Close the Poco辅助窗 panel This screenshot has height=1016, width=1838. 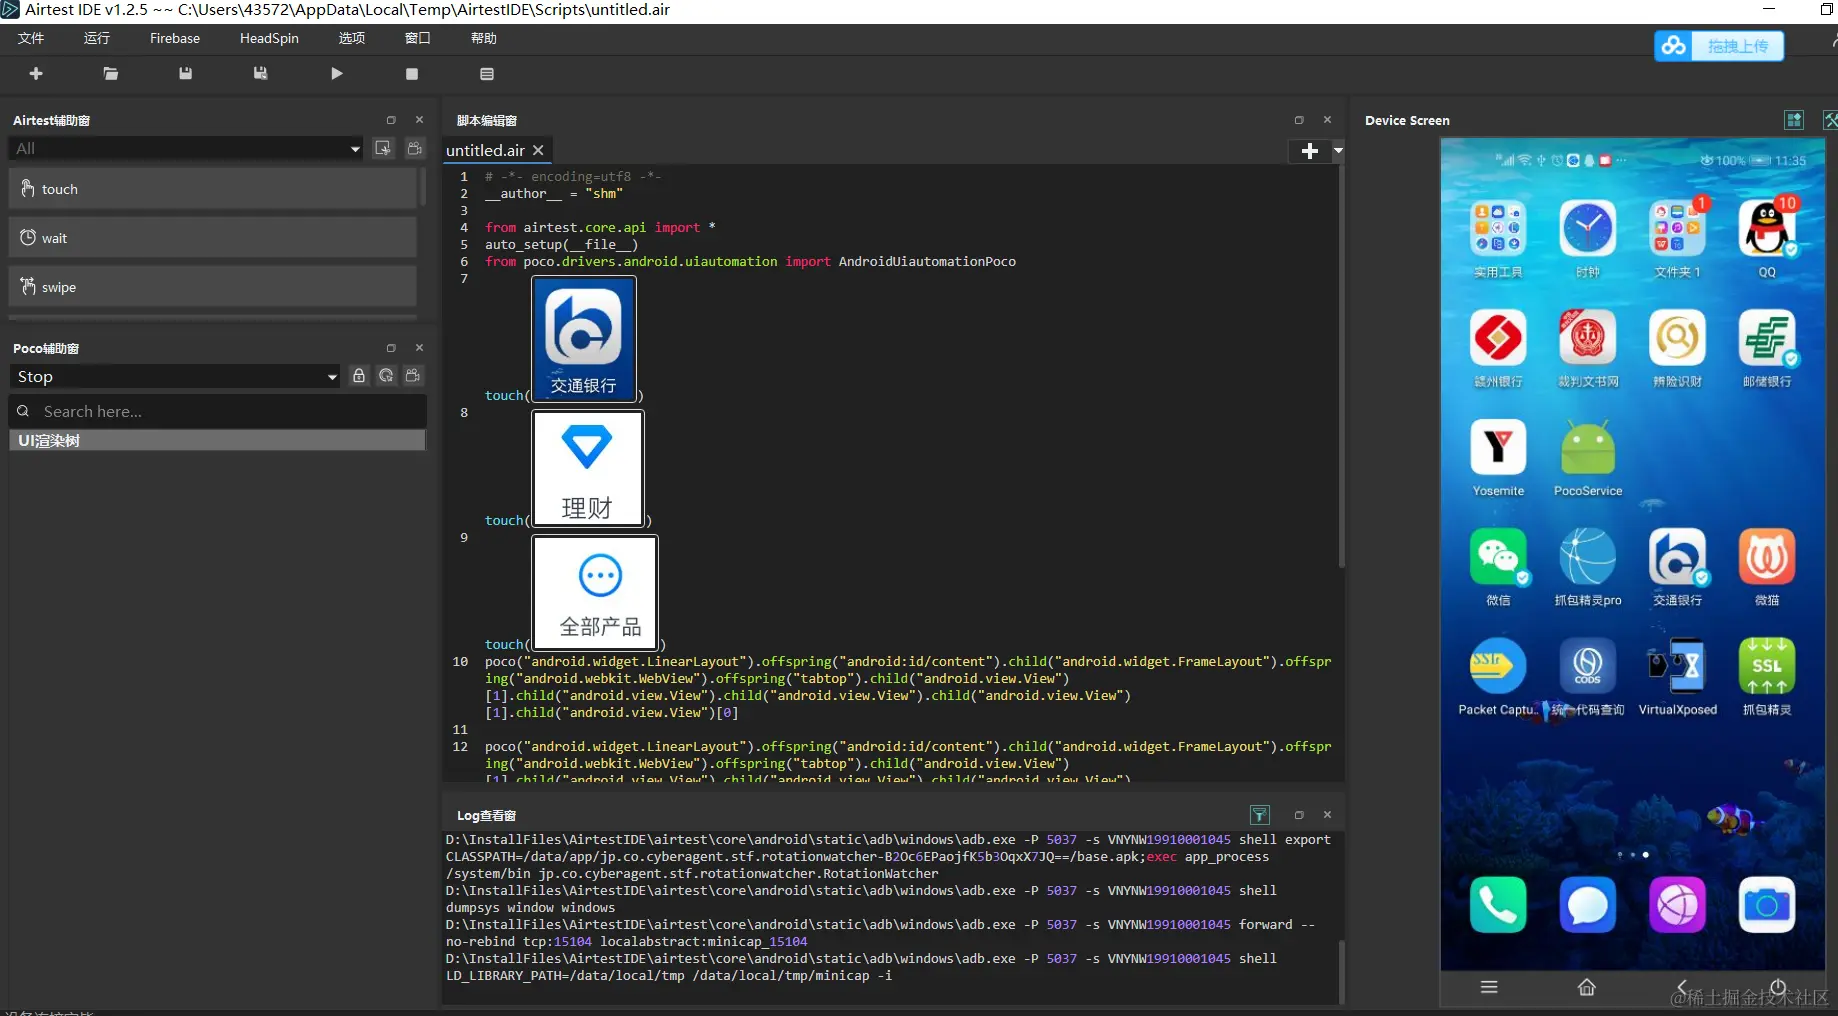tap(419, 348)
